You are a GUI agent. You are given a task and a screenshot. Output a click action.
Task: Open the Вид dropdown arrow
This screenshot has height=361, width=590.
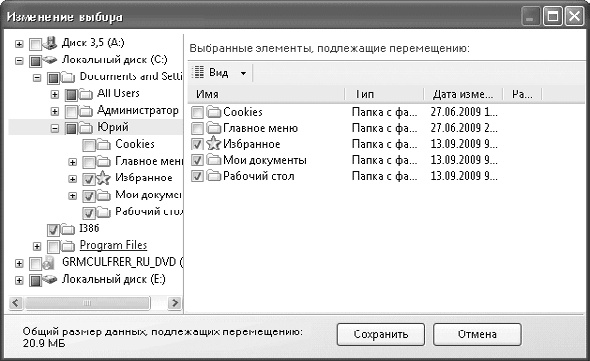pyautogui.click(x=243, y=73)
